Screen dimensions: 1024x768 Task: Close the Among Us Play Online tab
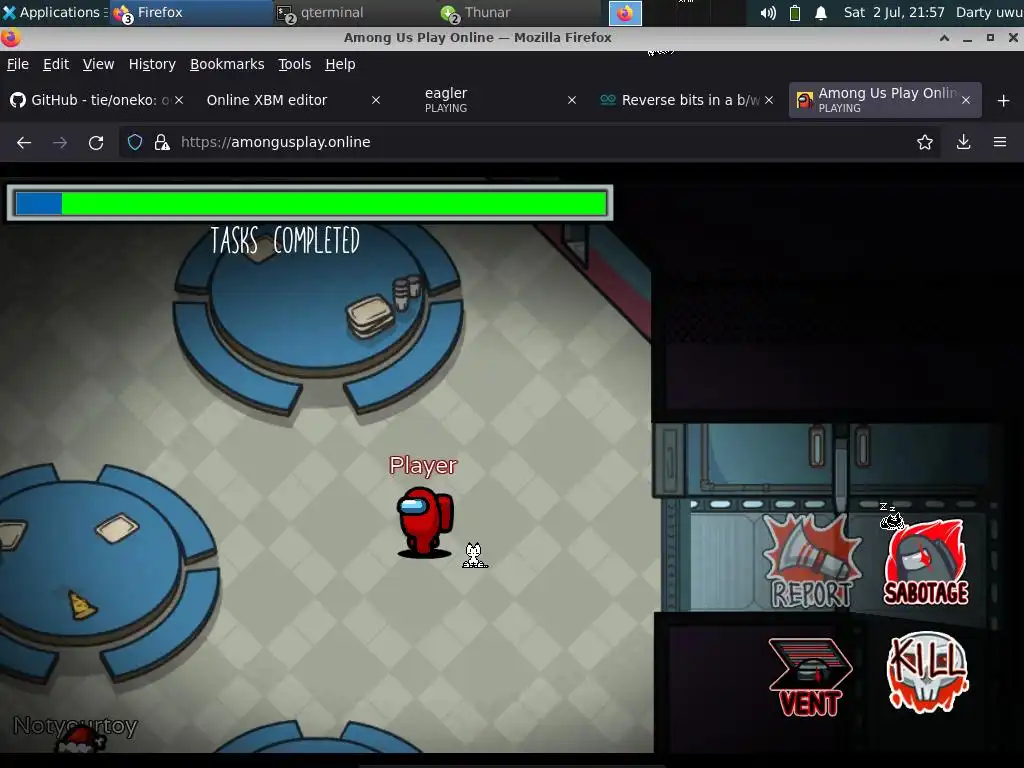(x=966, y=100)
